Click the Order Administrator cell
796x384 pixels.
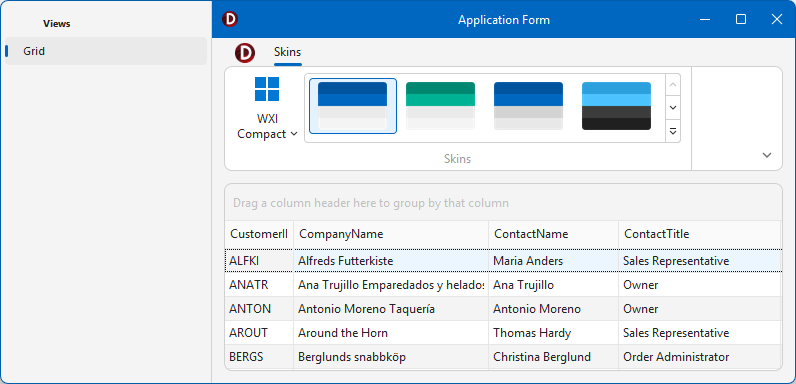click(699, 357)
